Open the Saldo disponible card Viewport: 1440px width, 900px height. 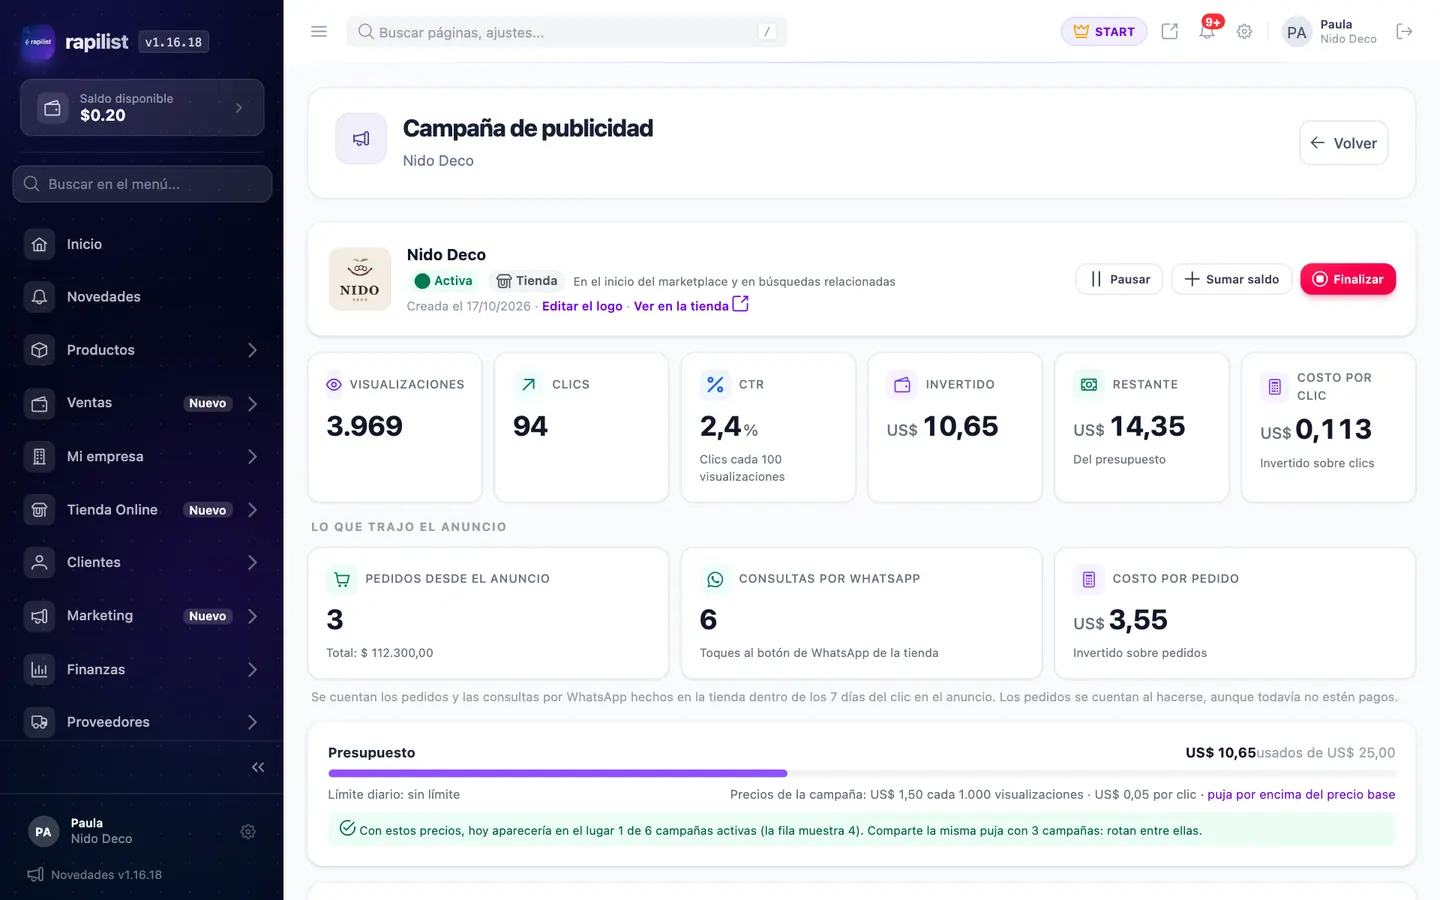coord(142,107)
